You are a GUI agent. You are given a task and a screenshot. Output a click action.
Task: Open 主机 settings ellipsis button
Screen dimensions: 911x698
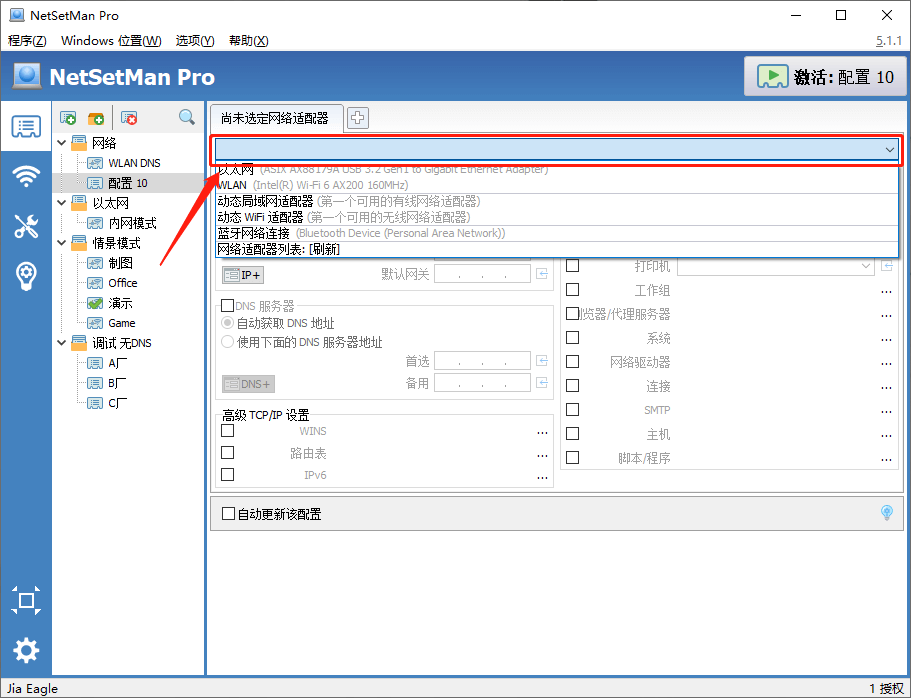(886, 435)
